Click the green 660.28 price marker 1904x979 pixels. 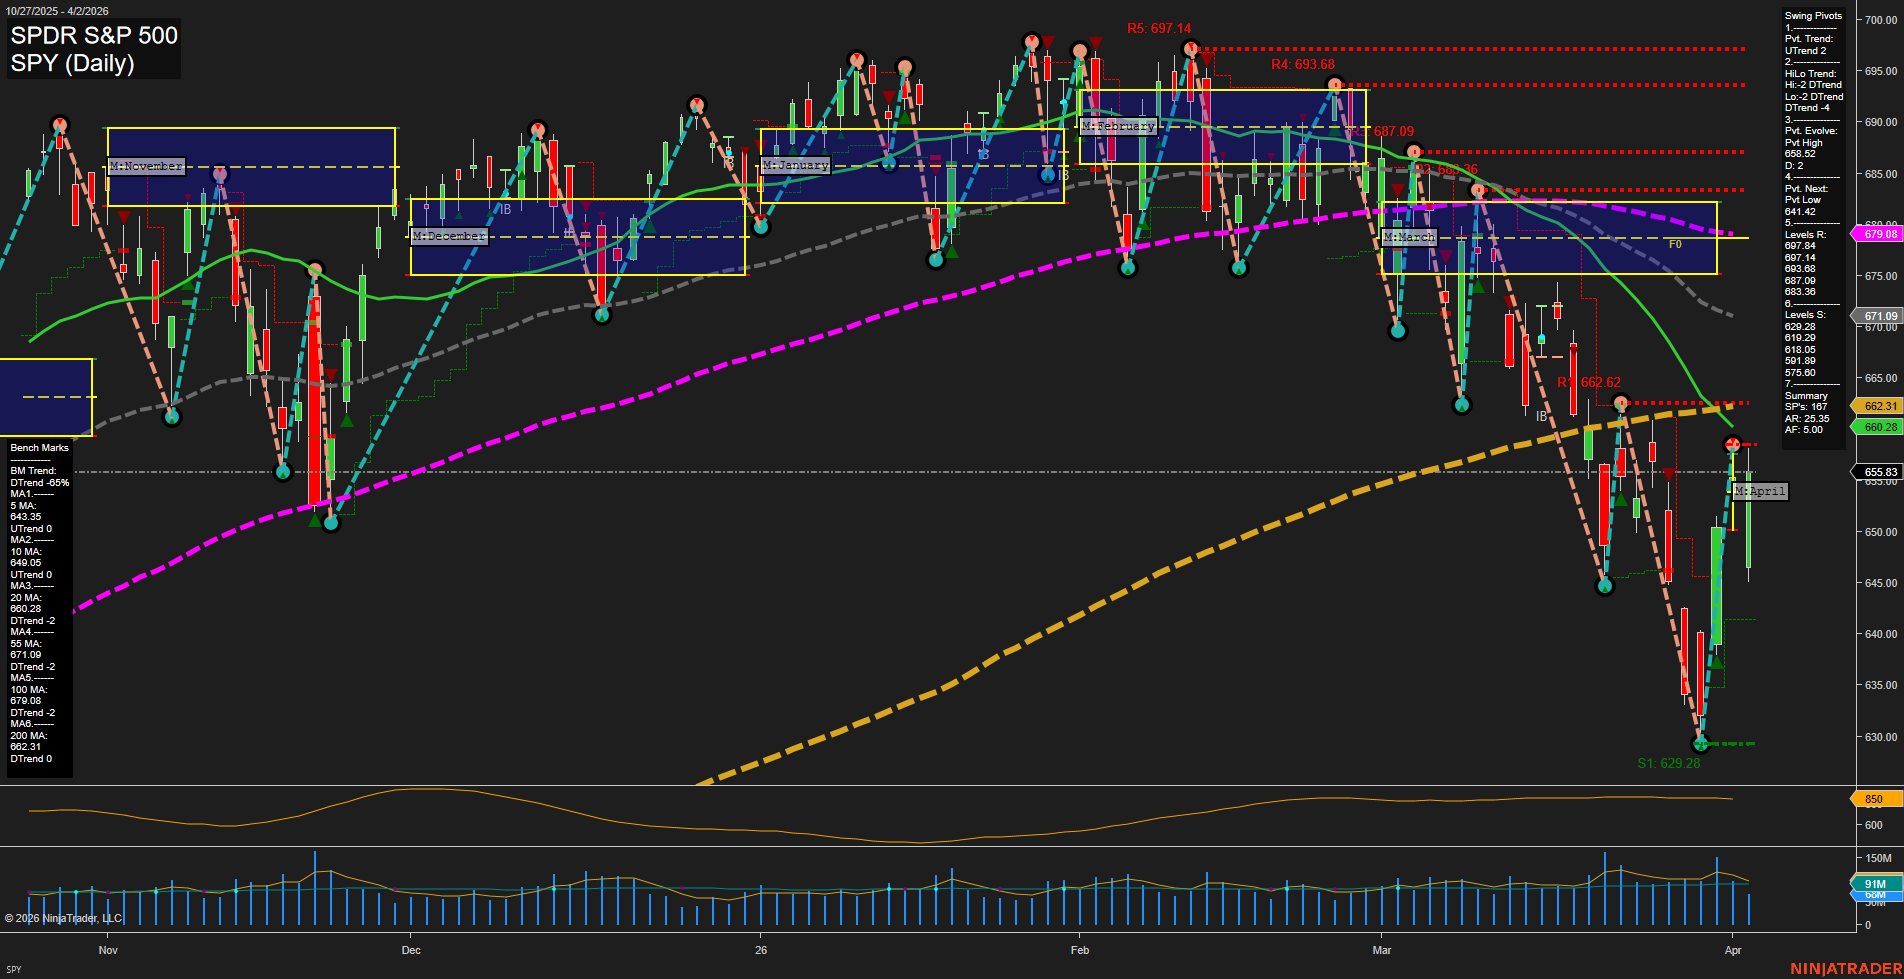[x=1879, y=427]
